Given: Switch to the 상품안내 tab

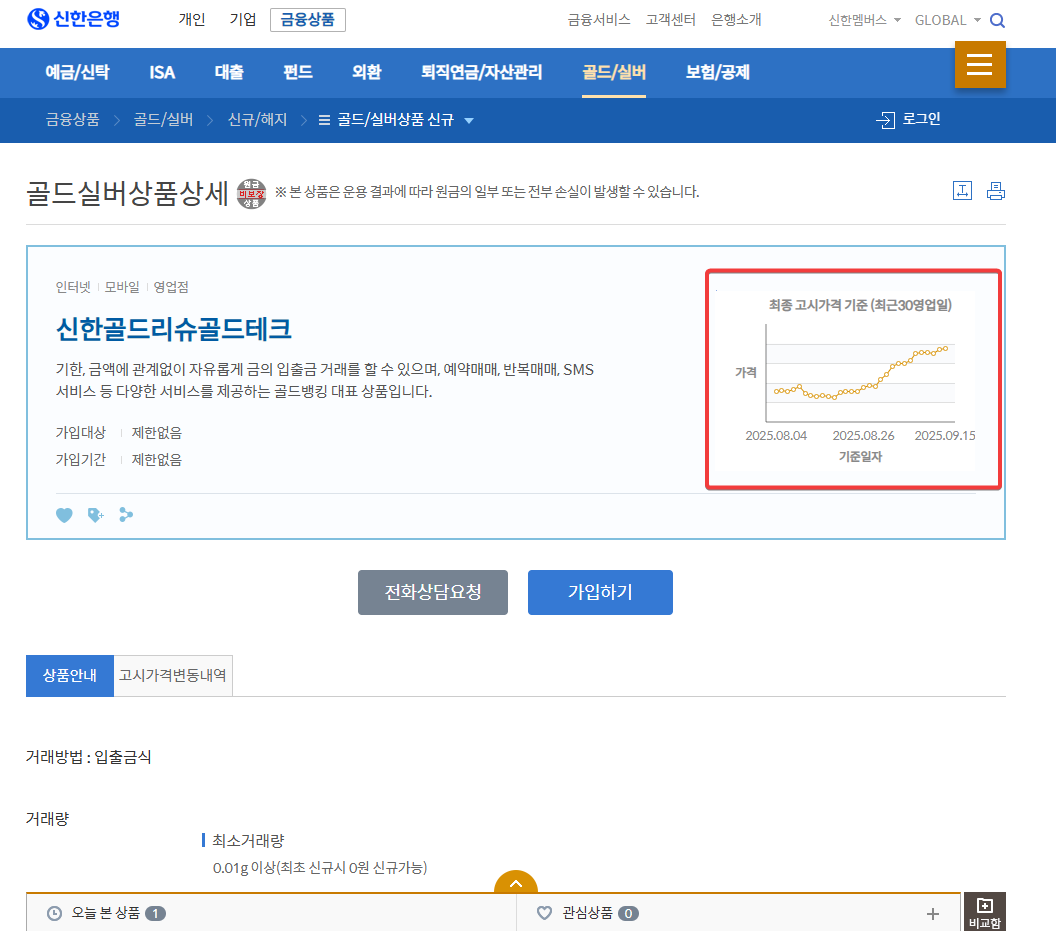Looking at the screenshot, I should point(70,675).
